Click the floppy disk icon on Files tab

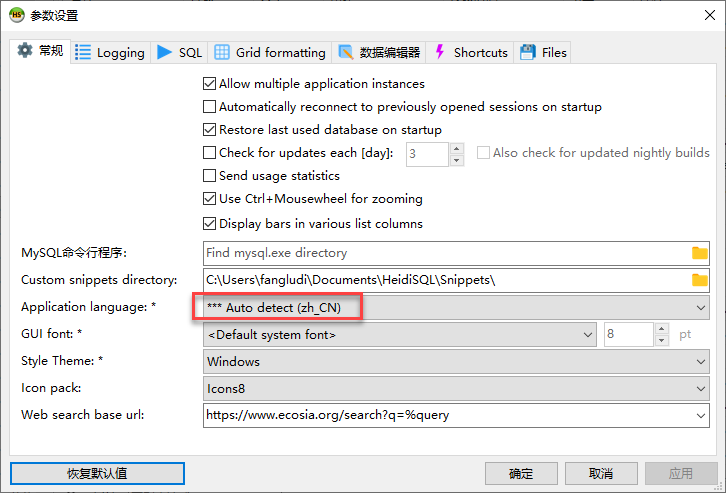528,52
